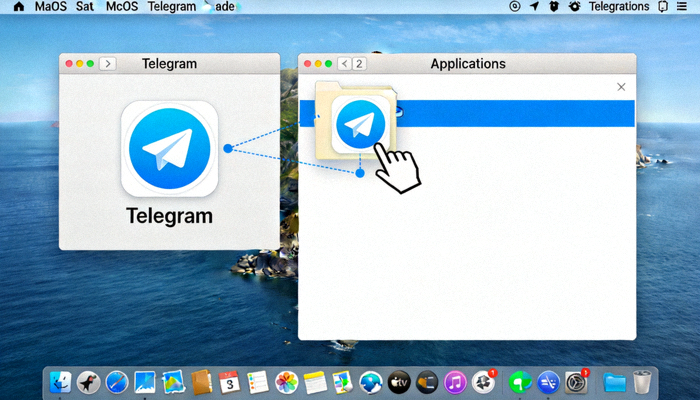This screenshot has height=400, width=700.
Task: Launch the blue App Store icon in dock
Action: point(549,383)
